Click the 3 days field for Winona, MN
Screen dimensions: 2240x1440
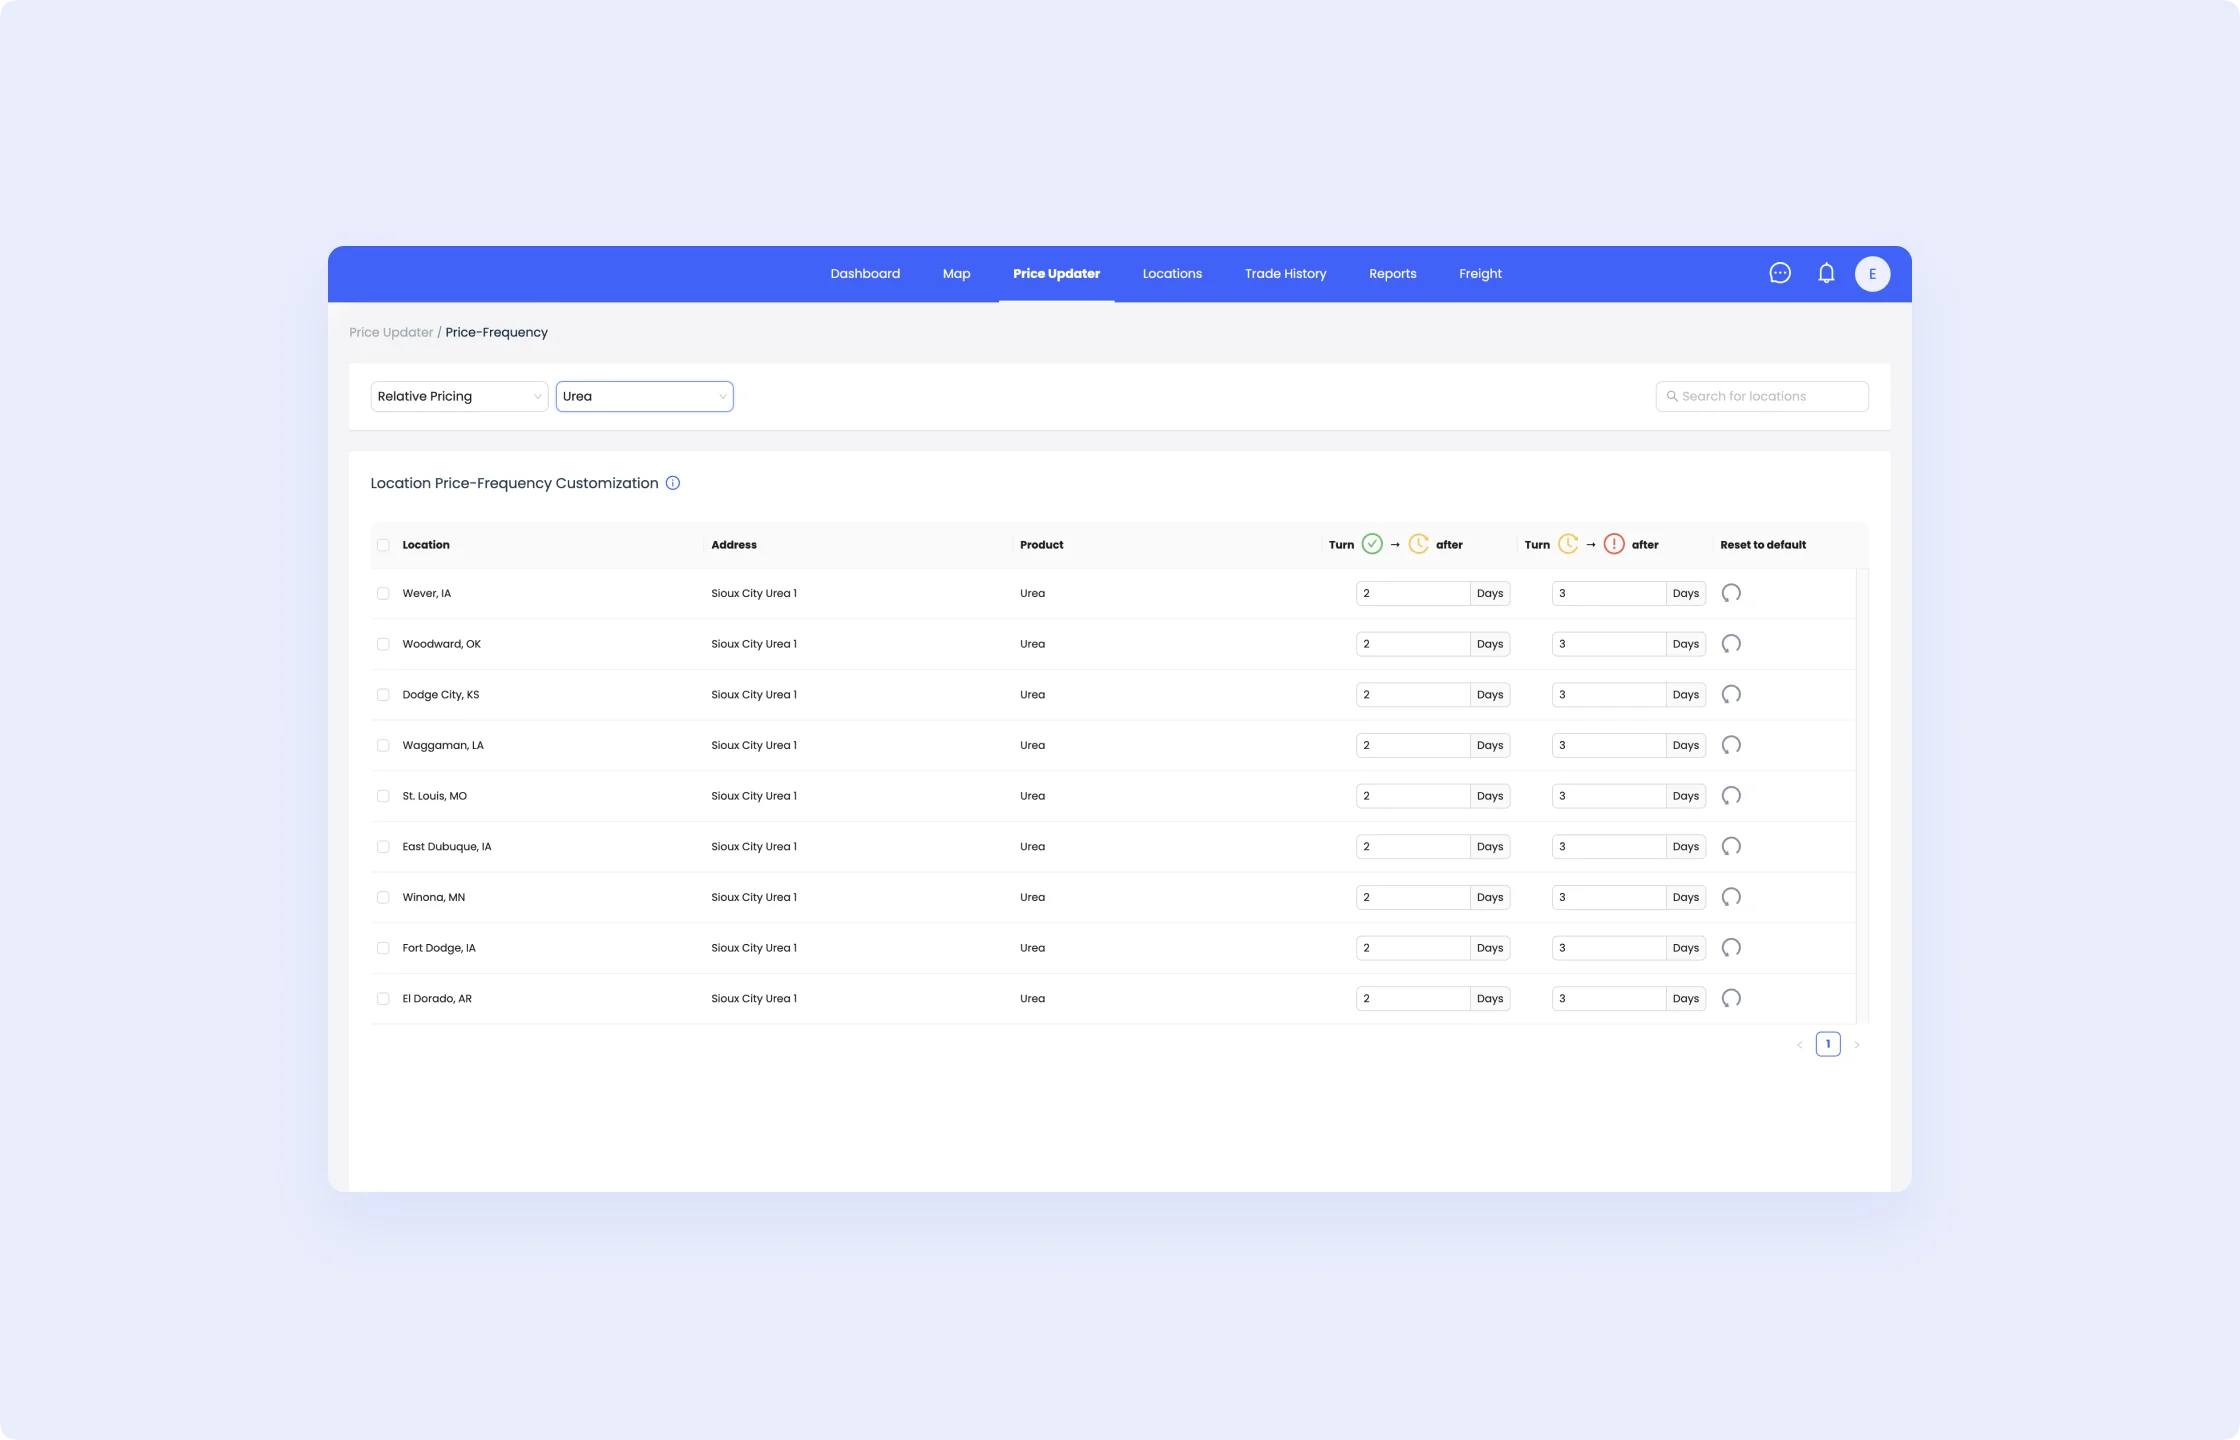(x=1609, y=897)
